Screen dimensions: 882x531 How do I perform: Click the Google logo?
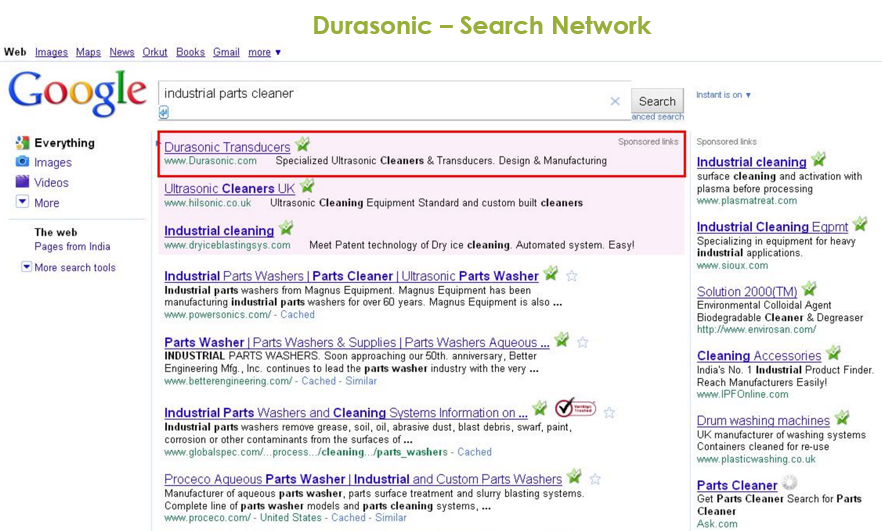(77, 93)
